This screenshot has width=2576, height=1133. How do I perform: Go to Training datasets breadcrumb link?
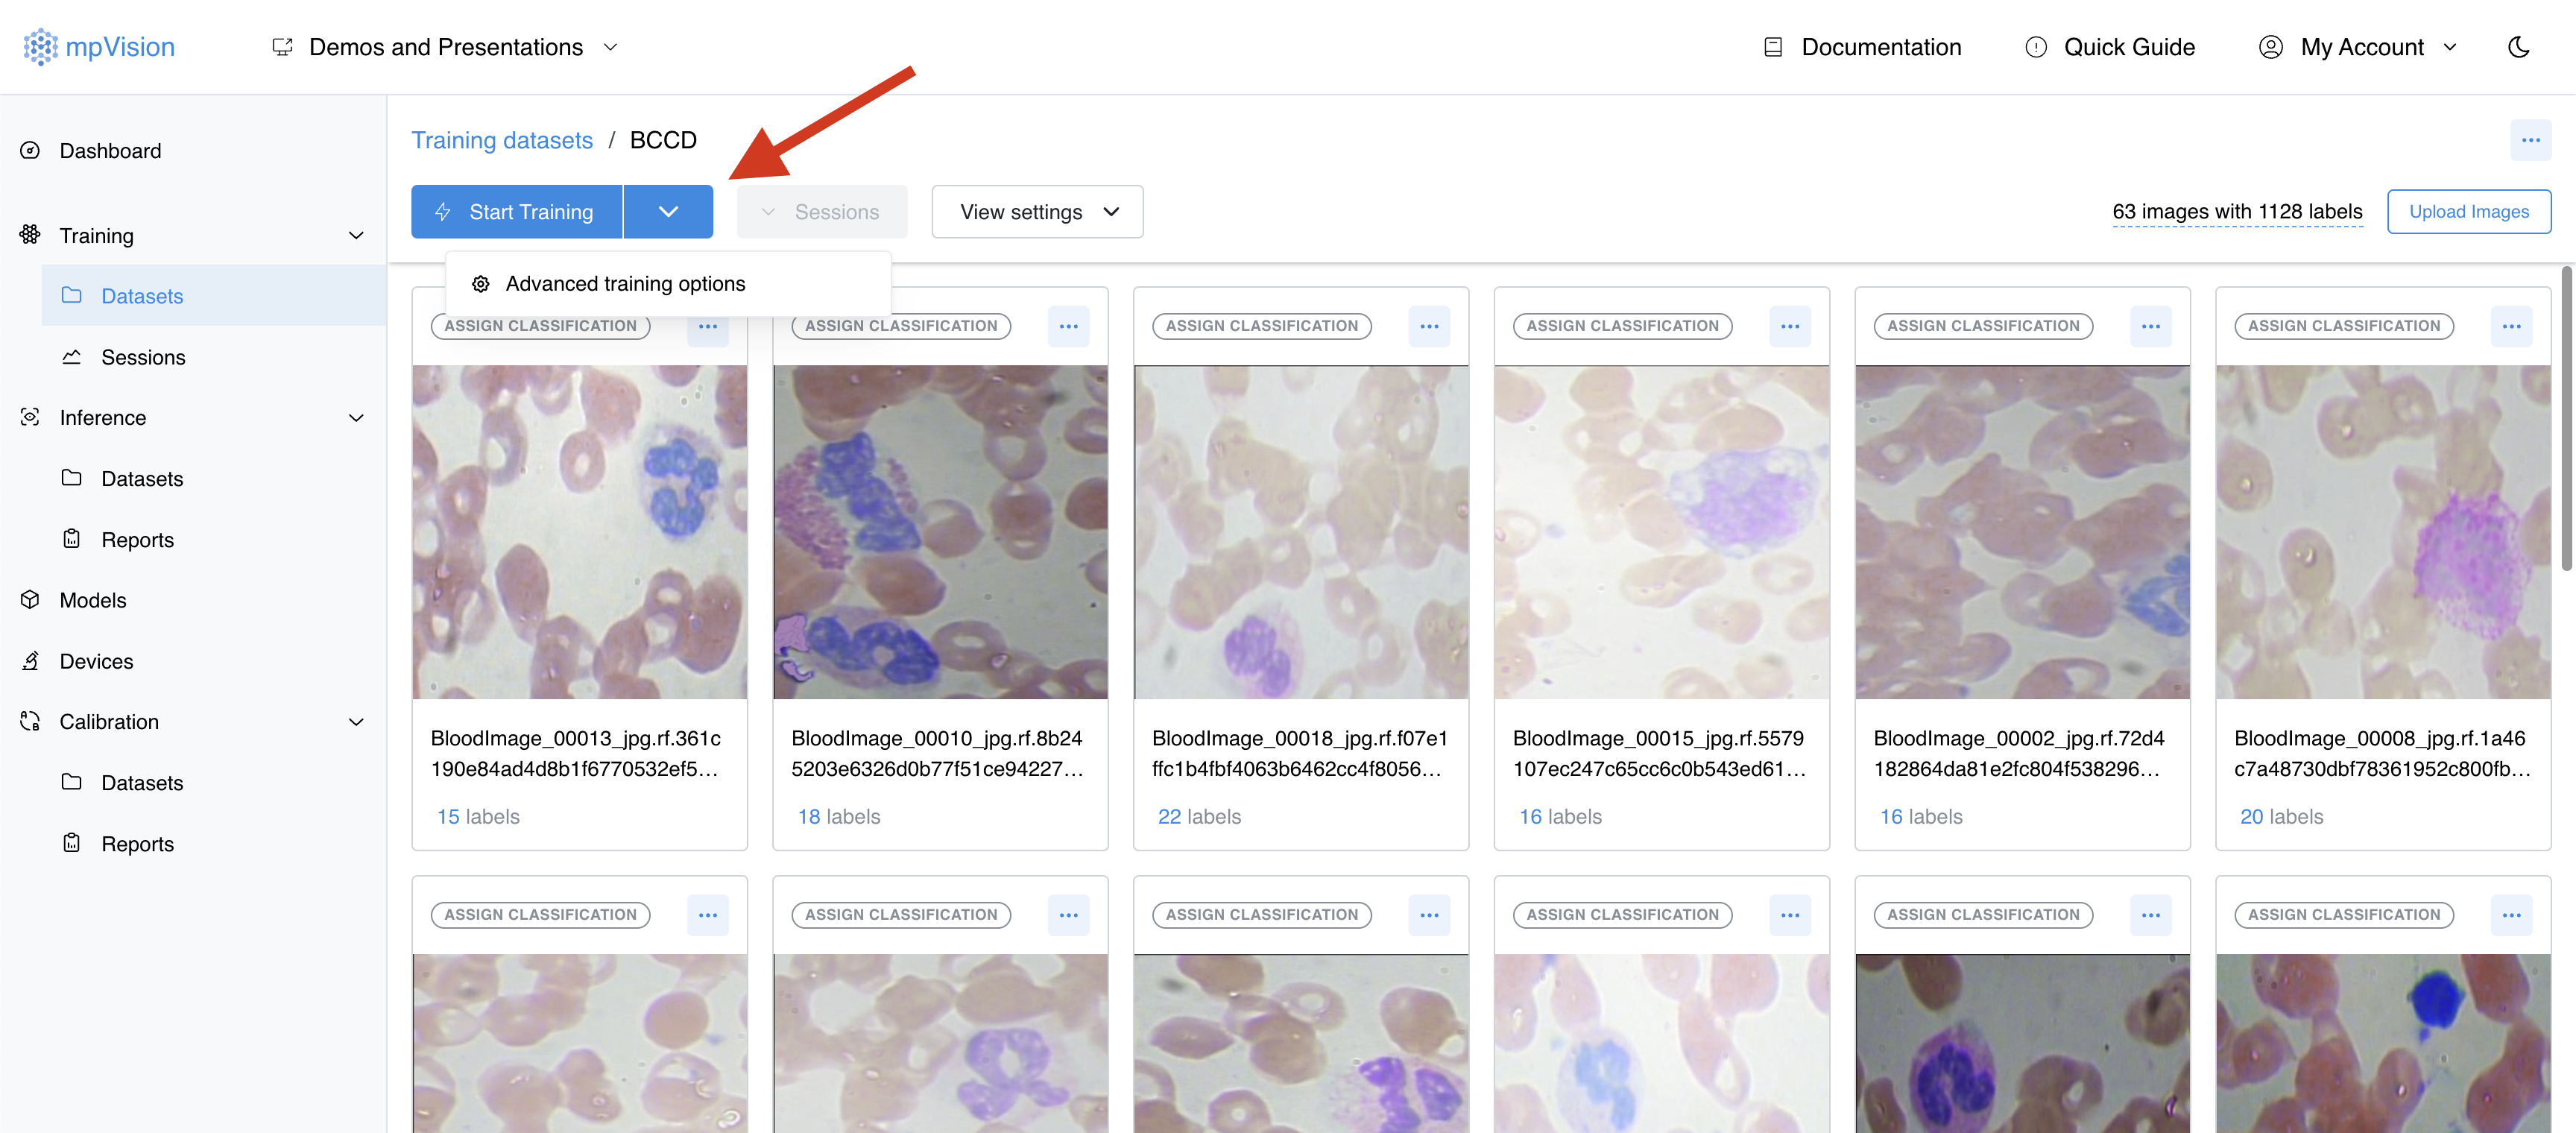(502, 140)
